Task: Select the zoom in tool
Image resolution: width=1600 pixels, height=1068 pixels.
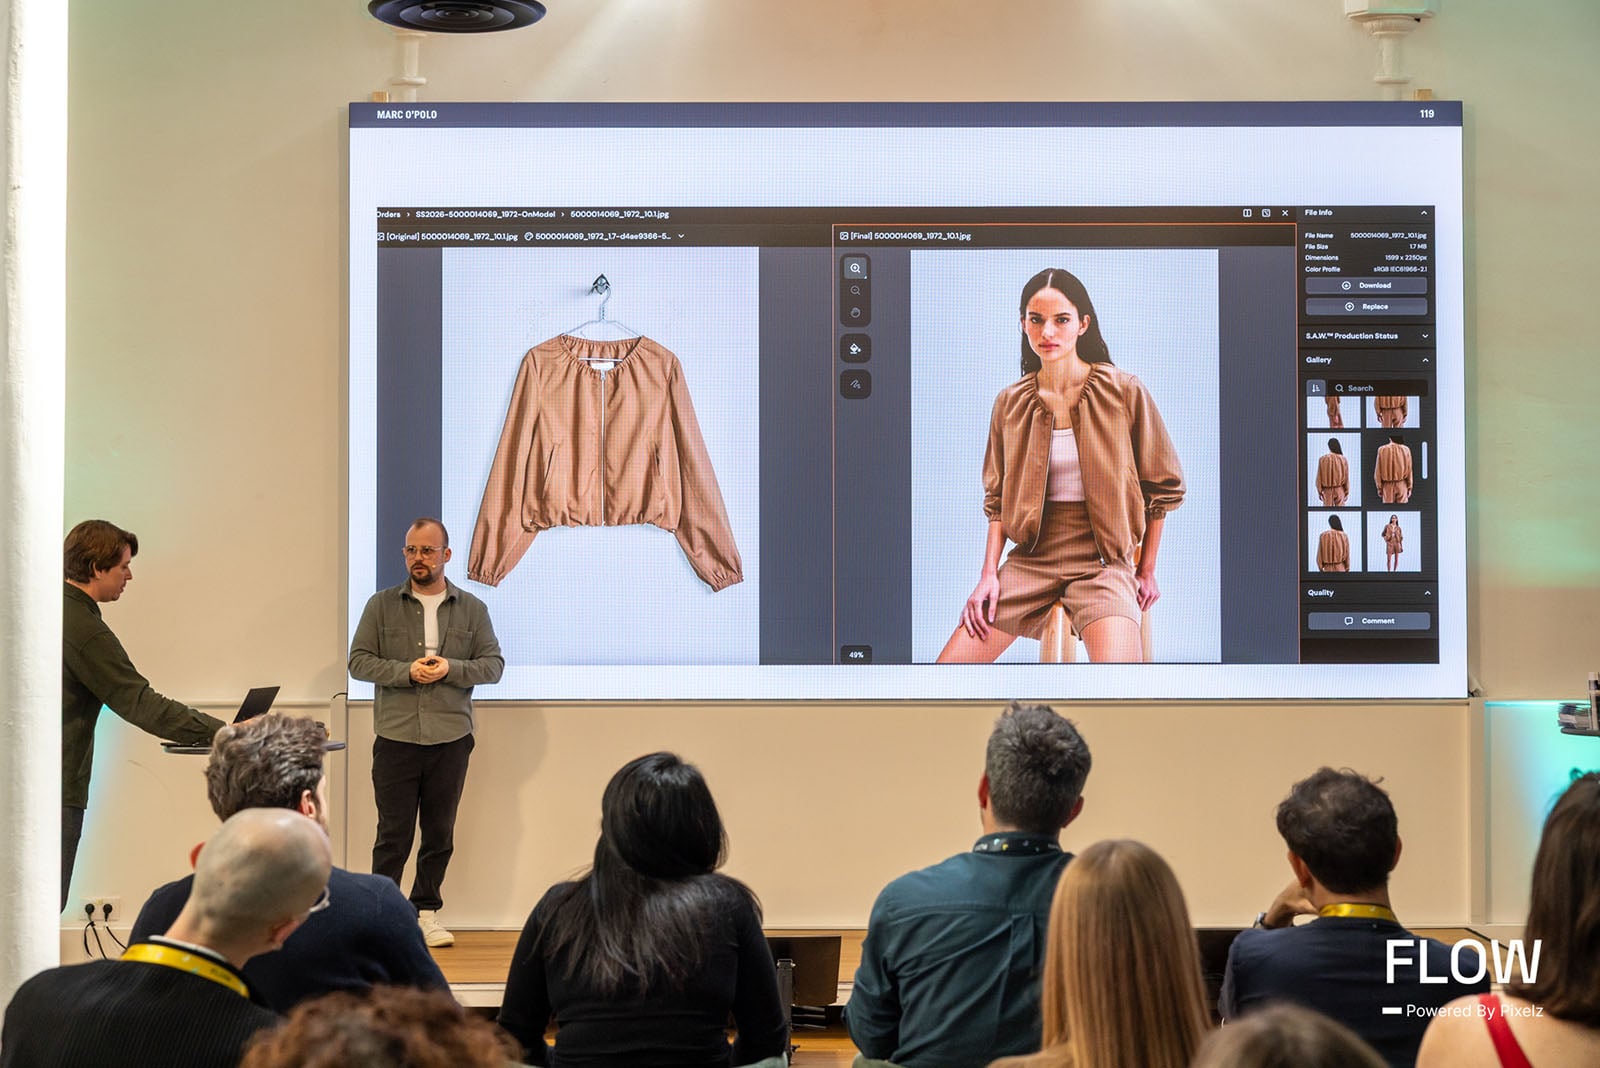Action: click(855, 268)
